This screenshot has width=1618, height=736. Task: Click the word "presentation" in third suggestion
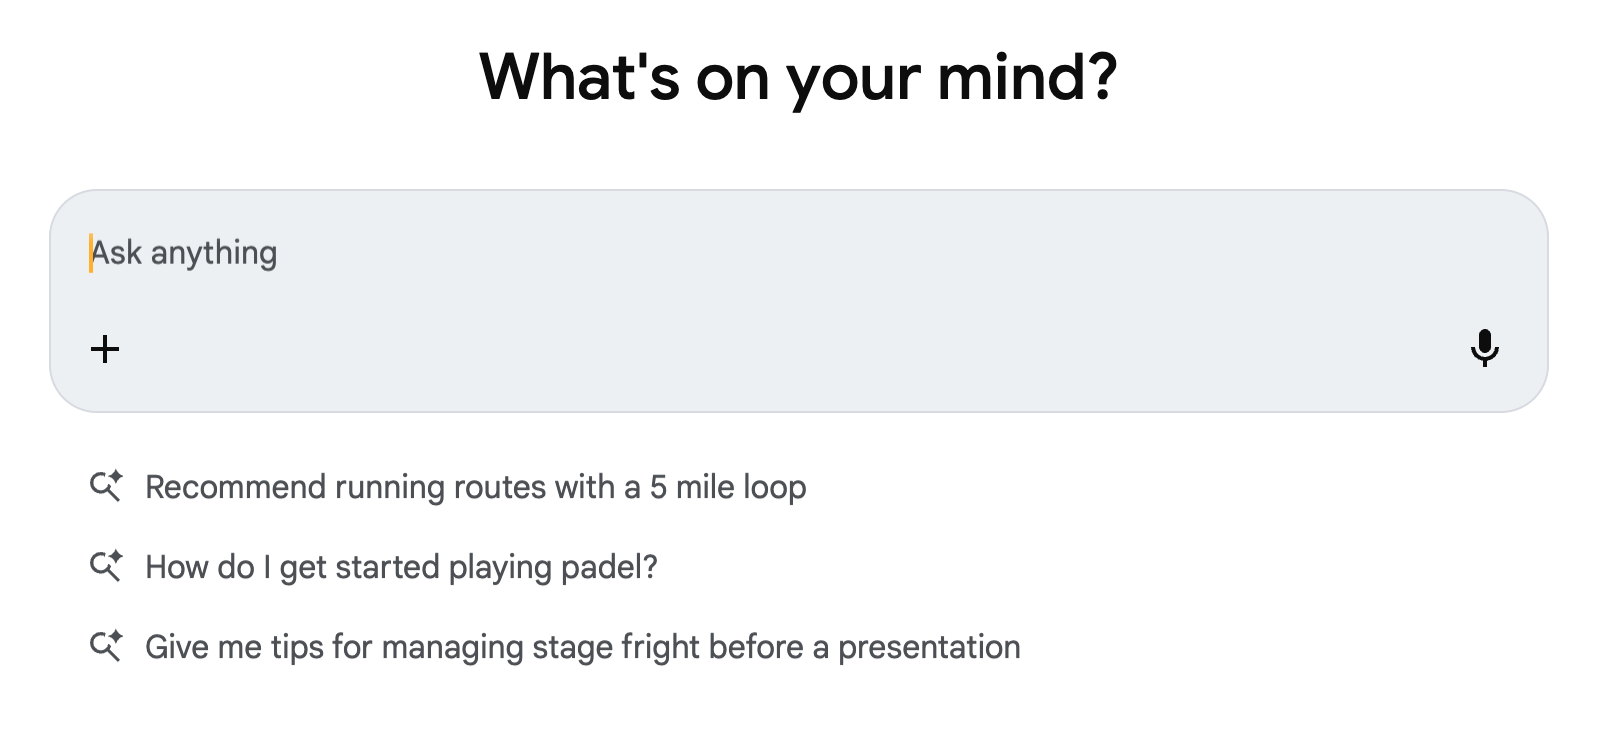coord(929,647)
